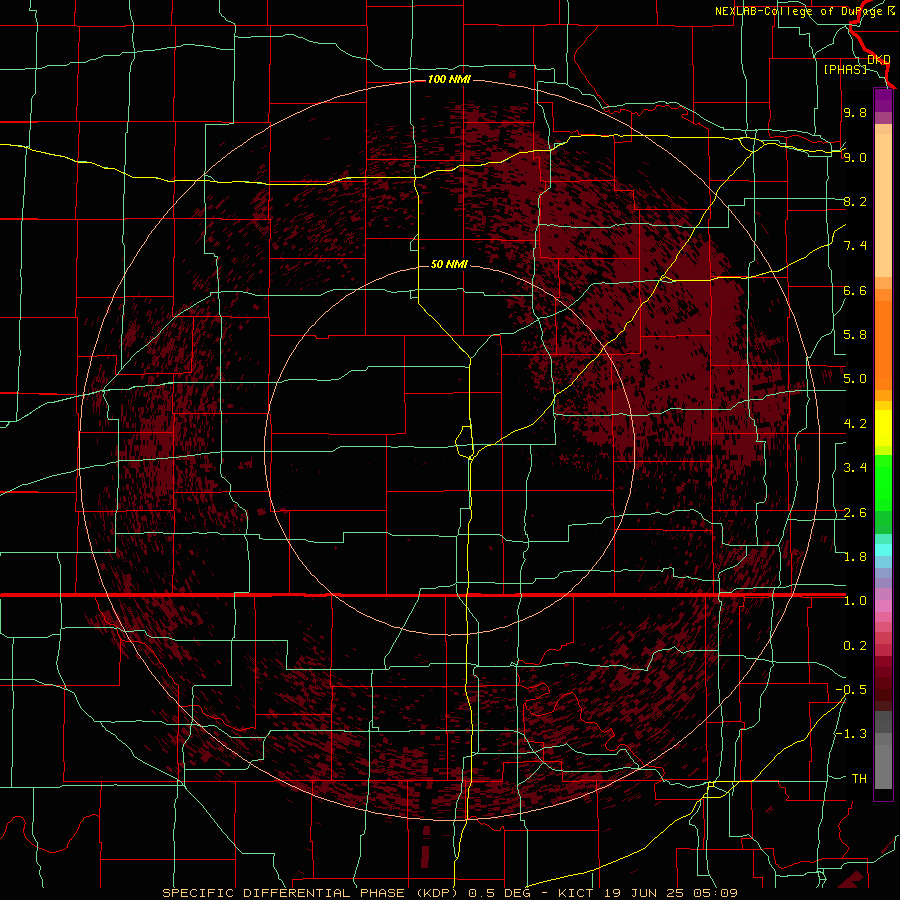Viewport: 900px width, 900px height.
Task: Click the 5.8 legend value
Action: click(x=855, y=335)
